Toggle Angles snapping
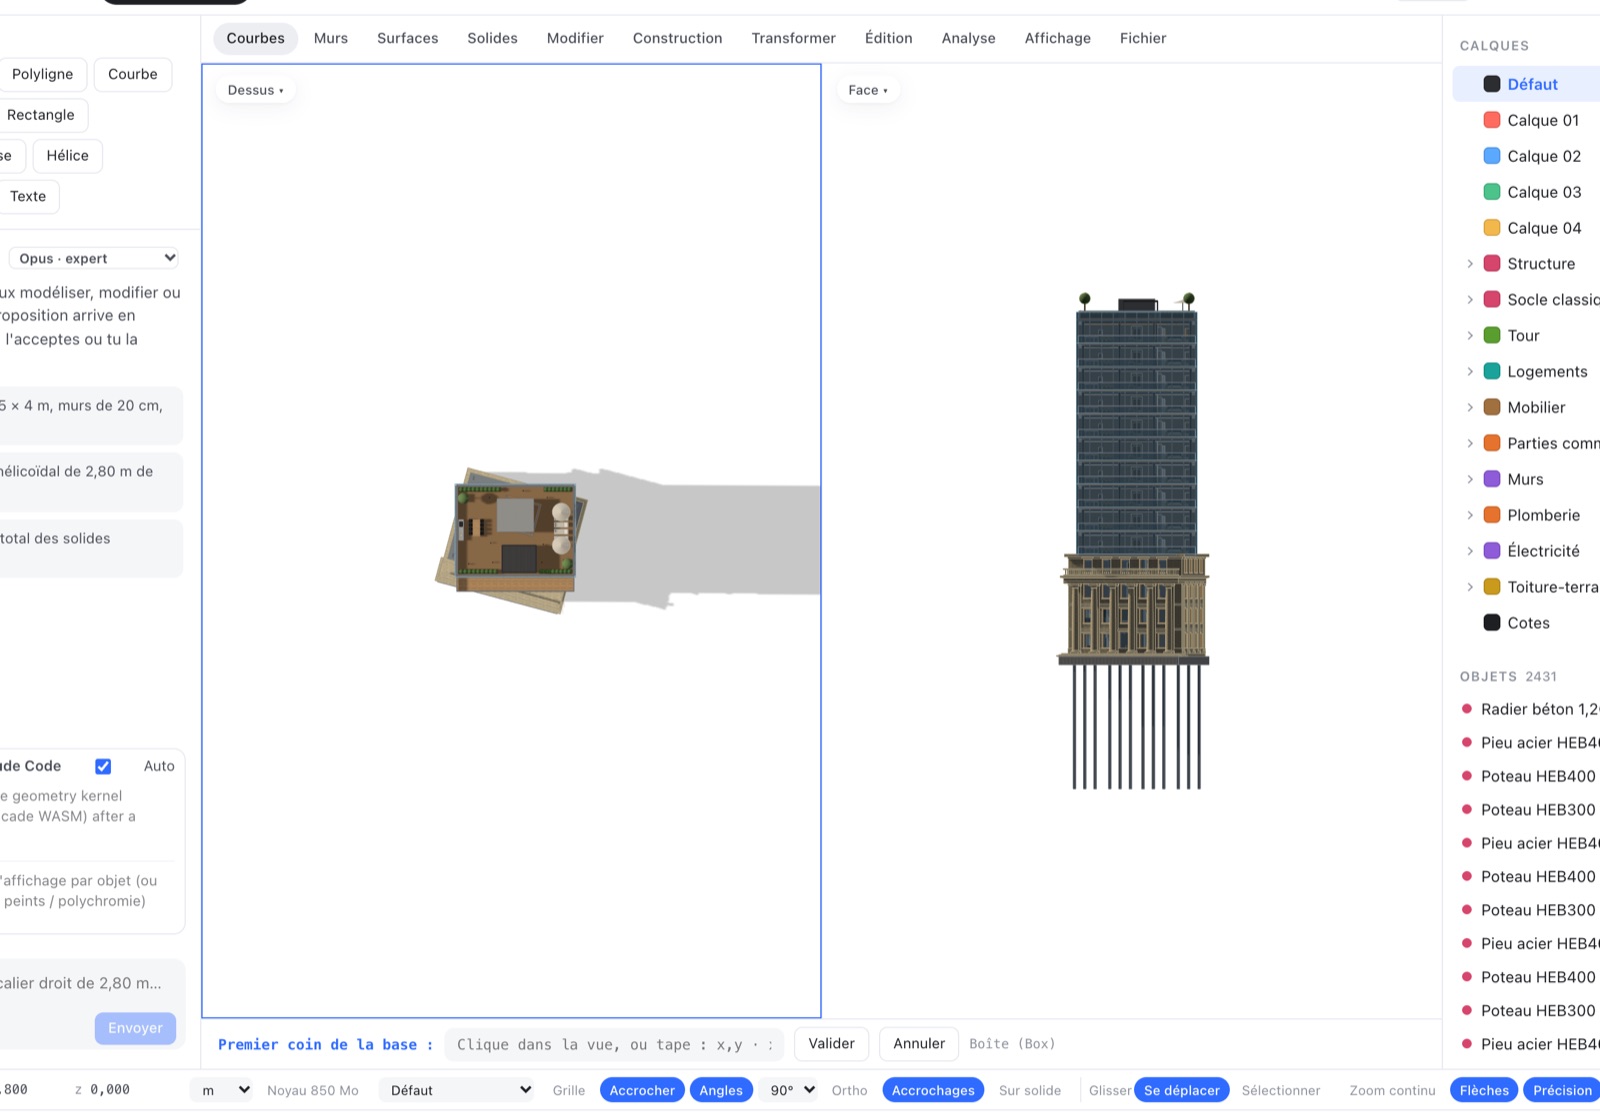The height and width of the screenshot is (1113, 1600). coord(721,1090)
